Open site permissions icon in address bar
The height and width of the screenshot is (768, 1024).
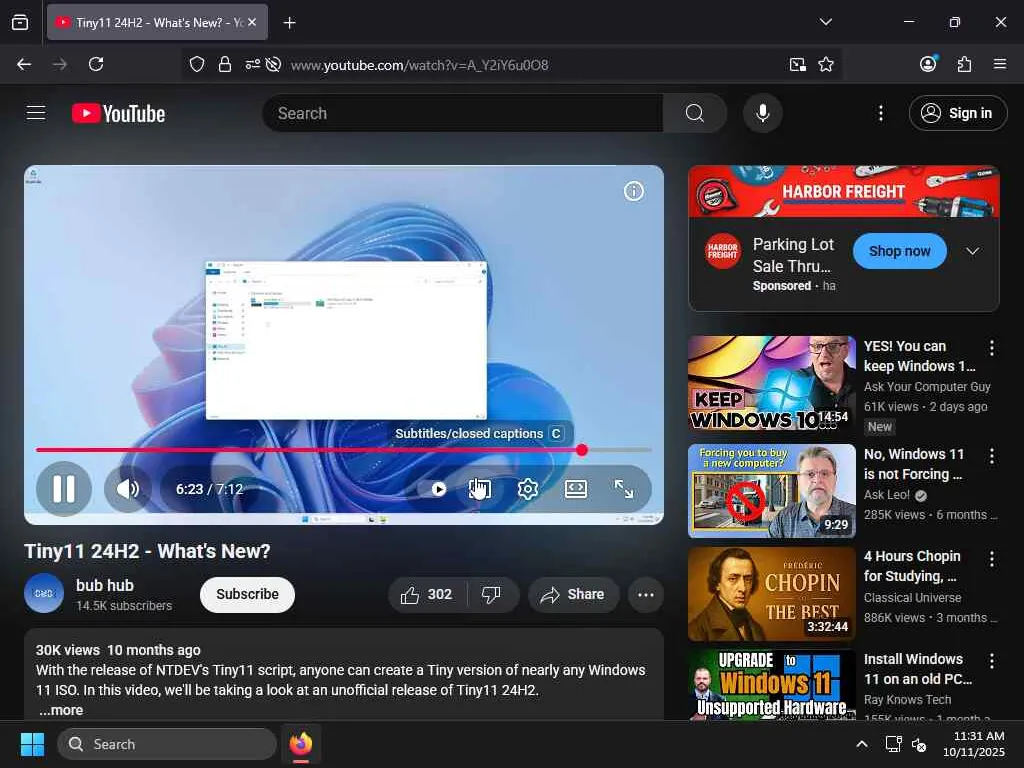coord(252,64)
